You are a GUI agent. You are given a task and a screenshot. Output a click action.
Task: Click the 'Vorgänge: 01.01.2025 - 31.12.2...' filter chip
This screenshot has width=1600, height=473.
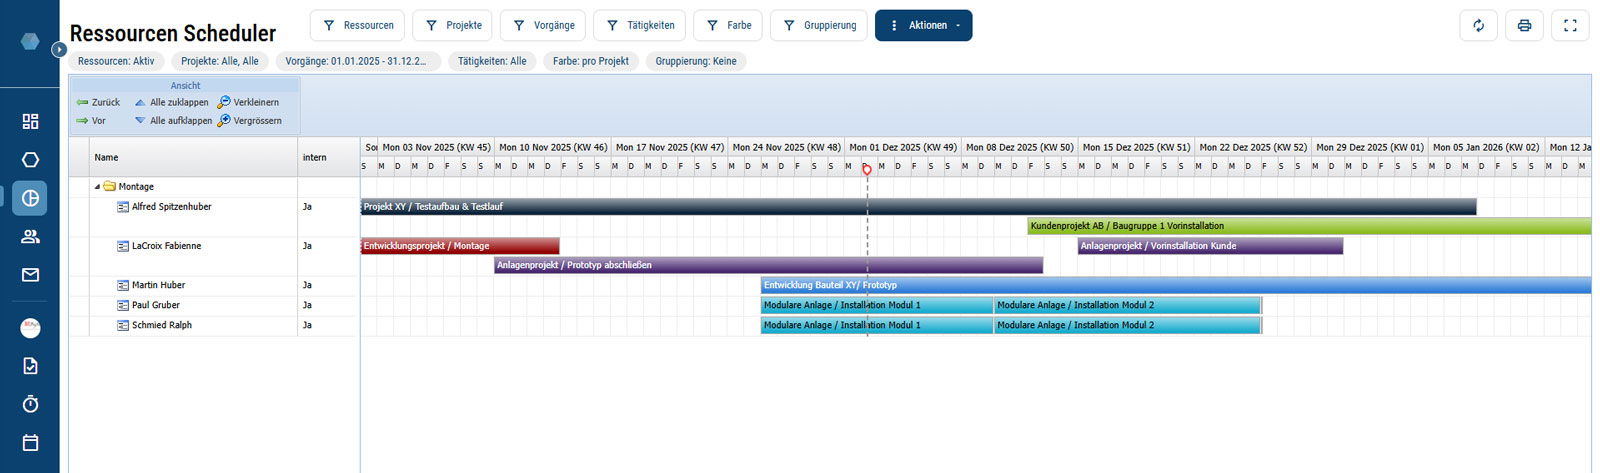pyautogui.click(x=357, y=61)
